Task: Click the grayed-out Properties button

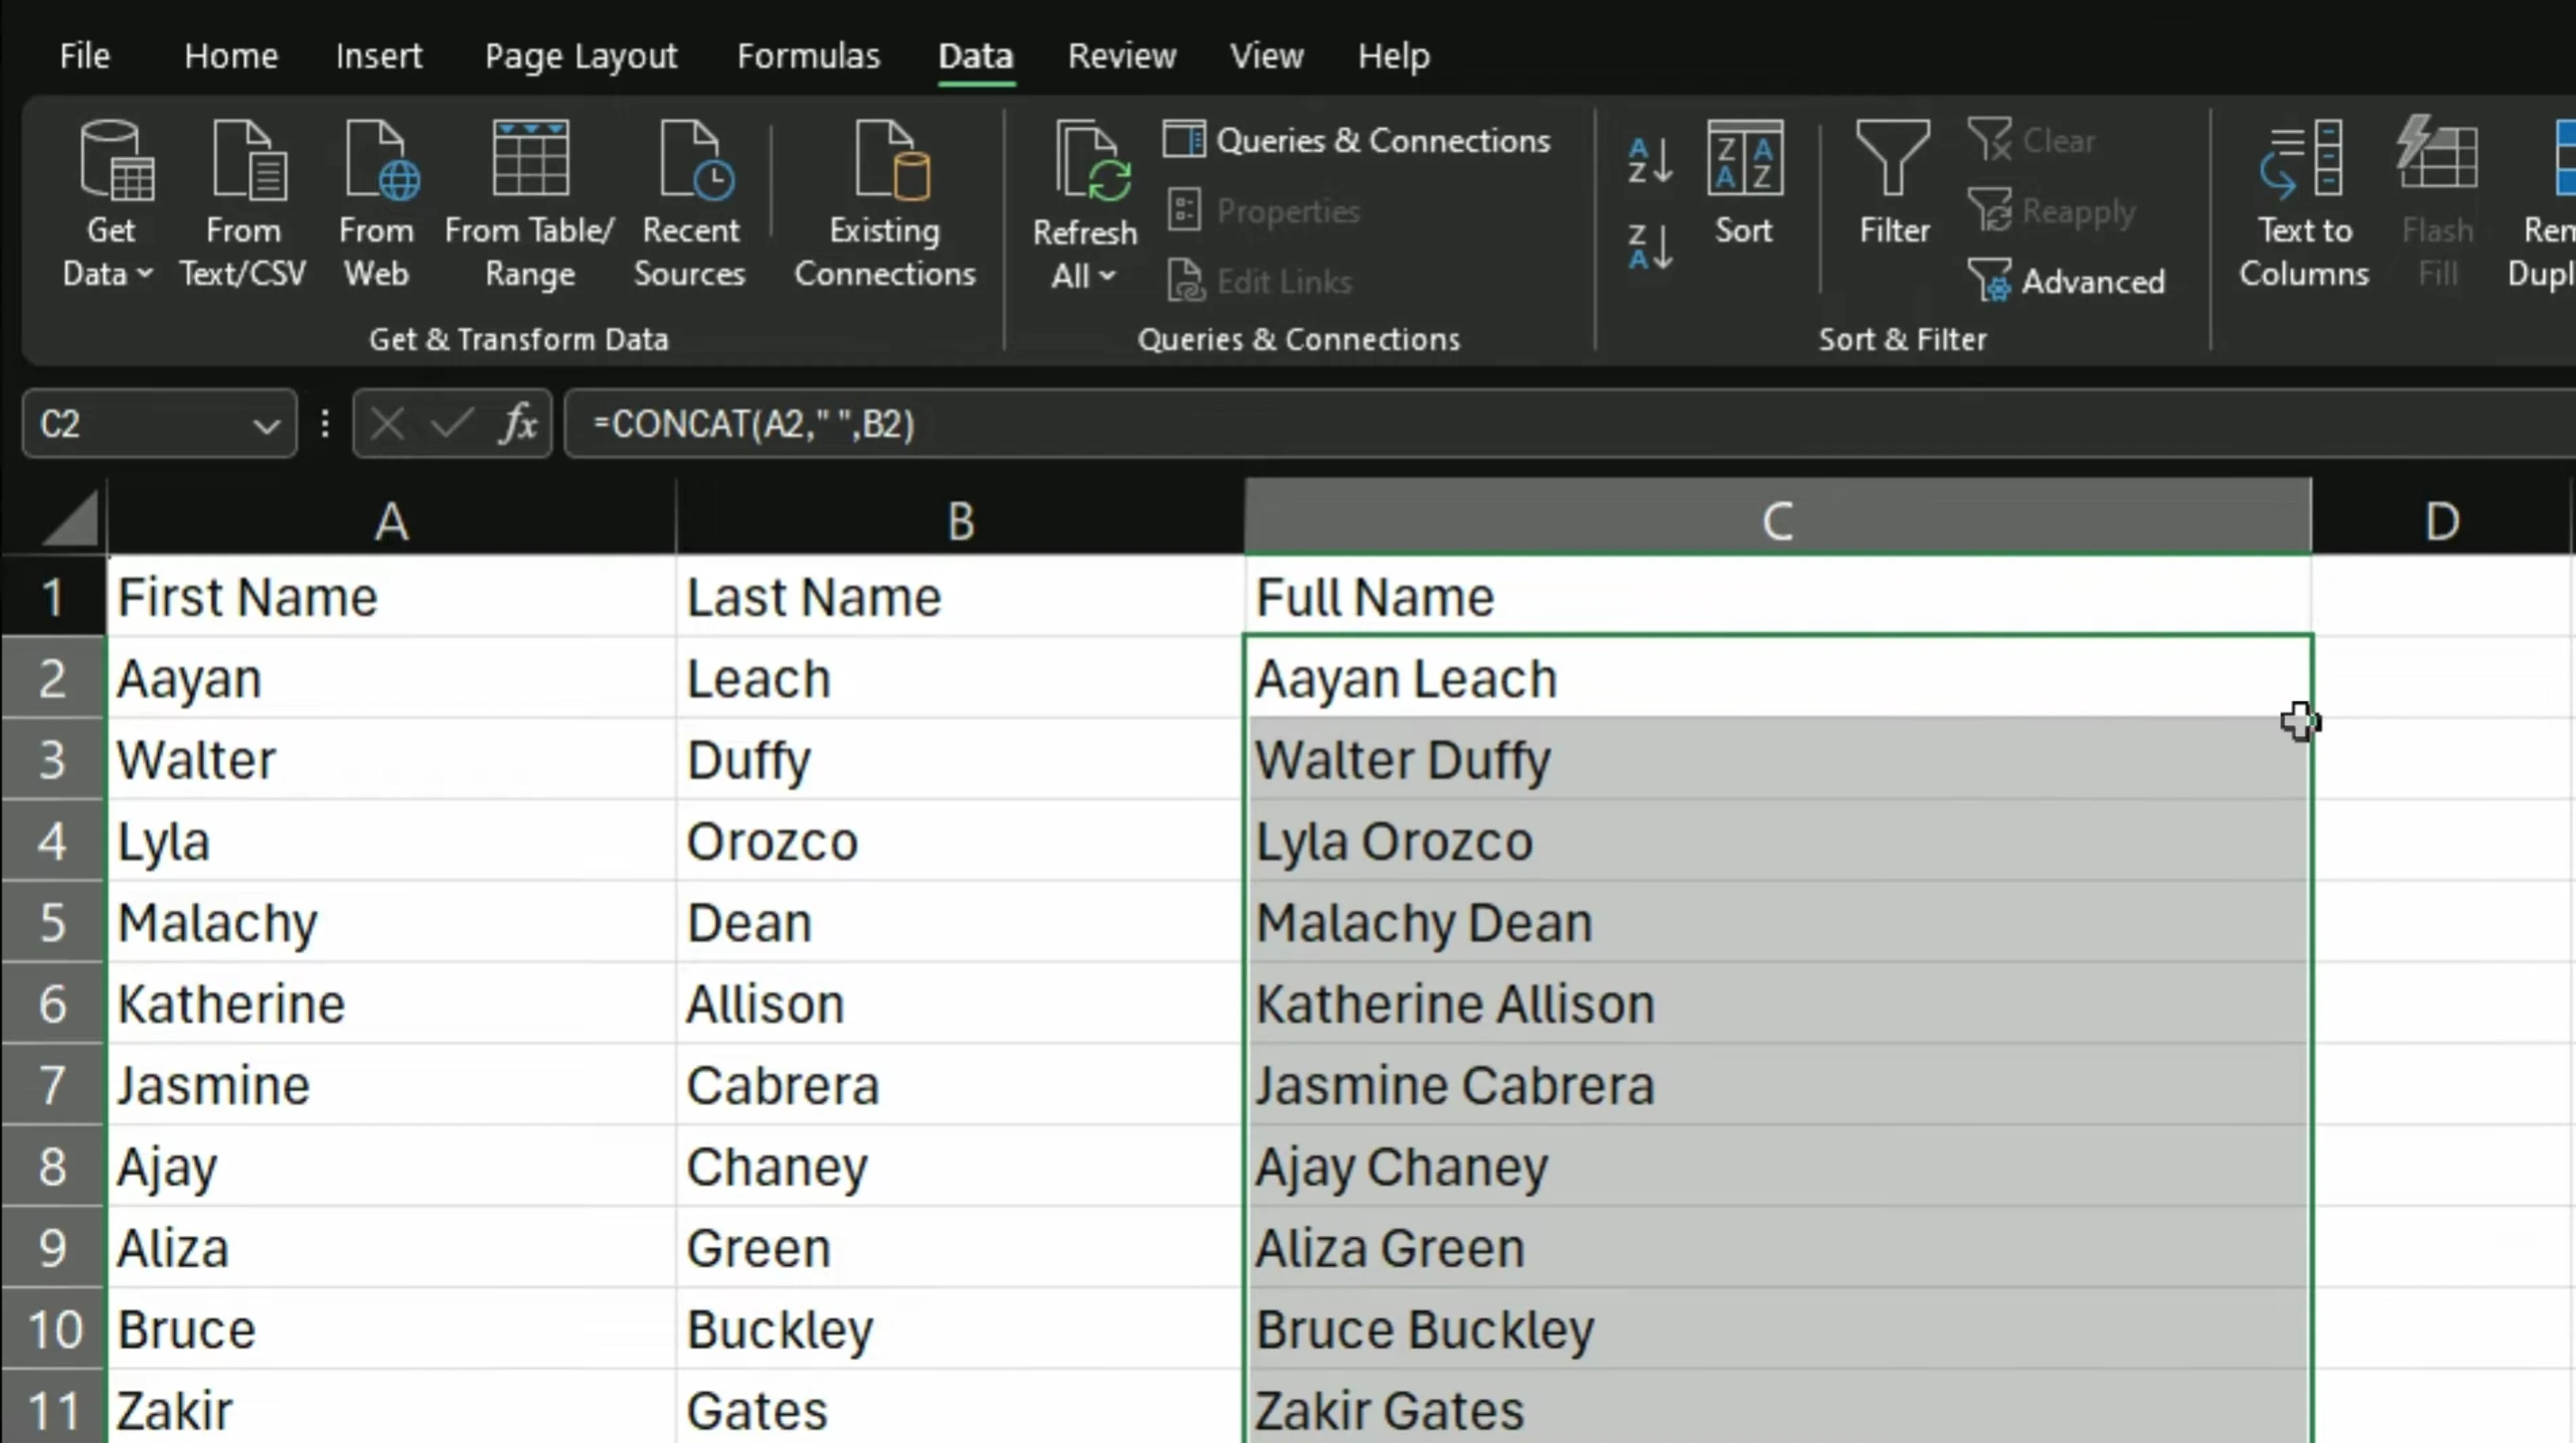Action: point(1264,211)
